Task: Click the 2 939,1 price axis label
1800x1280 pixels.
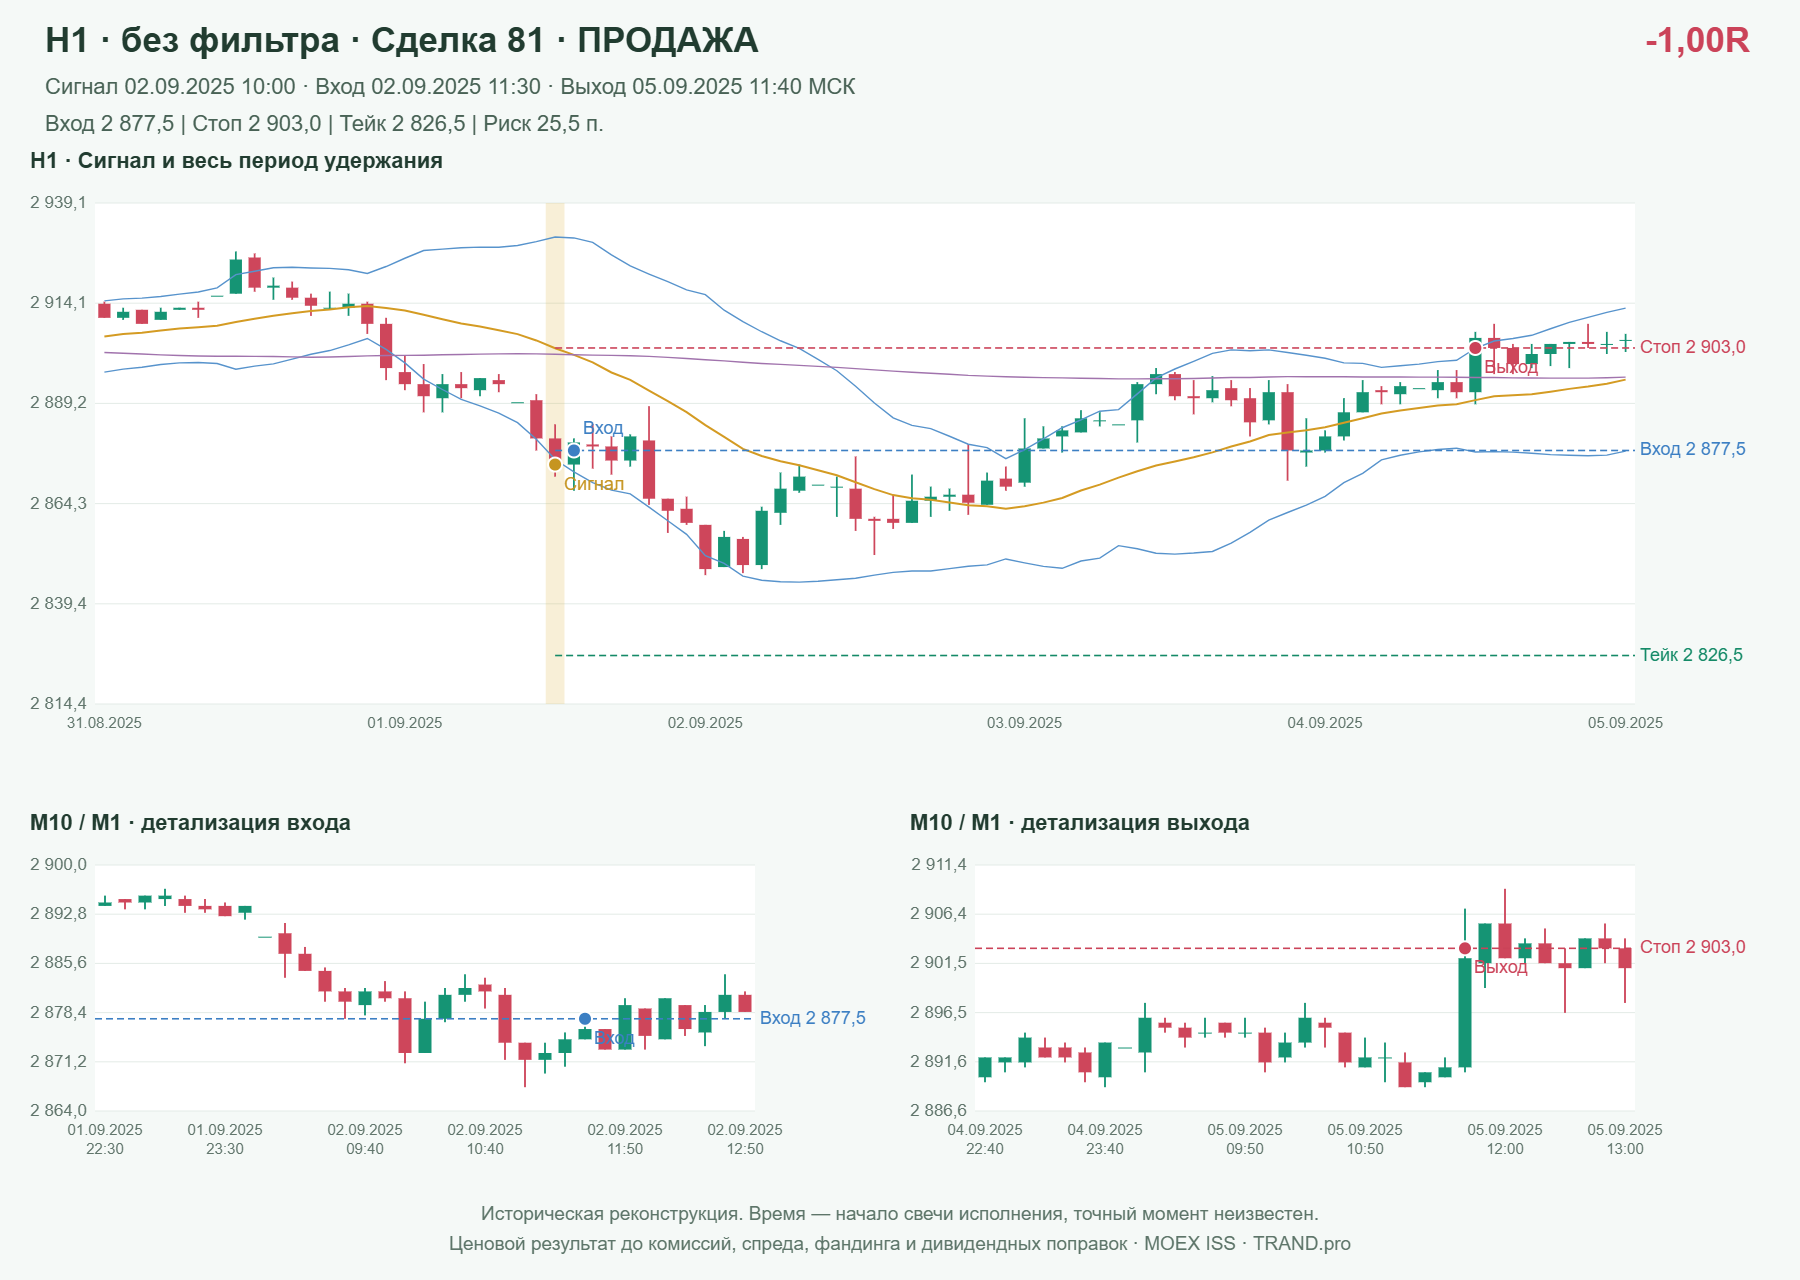Action: click(x=58, y=203)
